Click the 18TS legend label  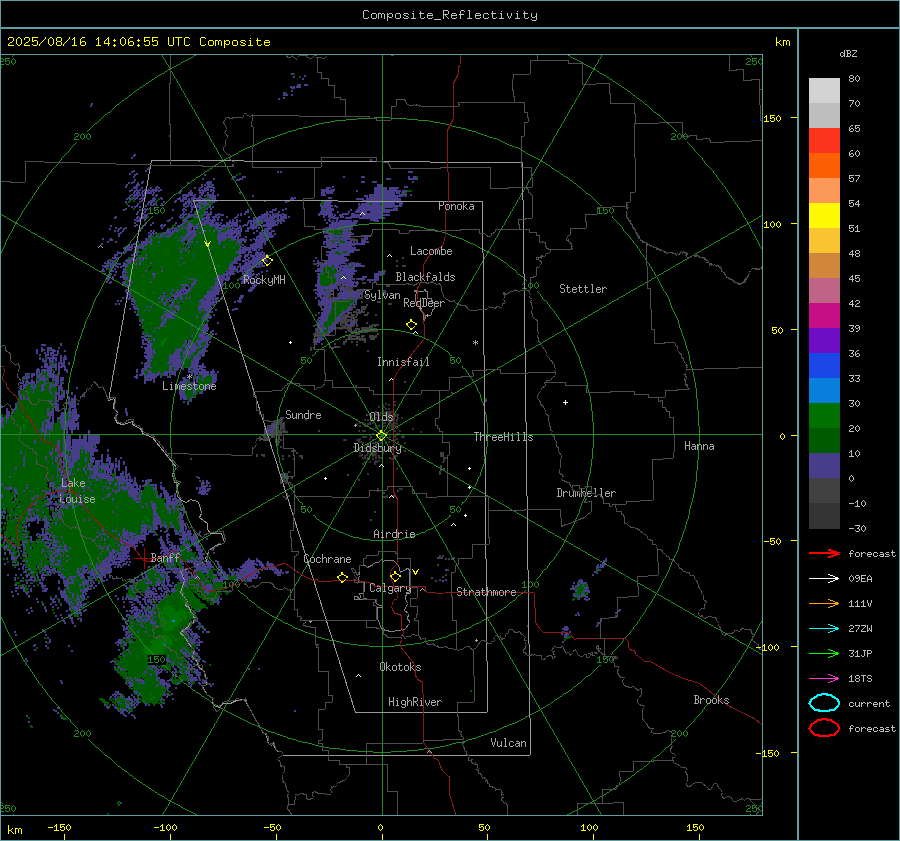pos(860,679)
